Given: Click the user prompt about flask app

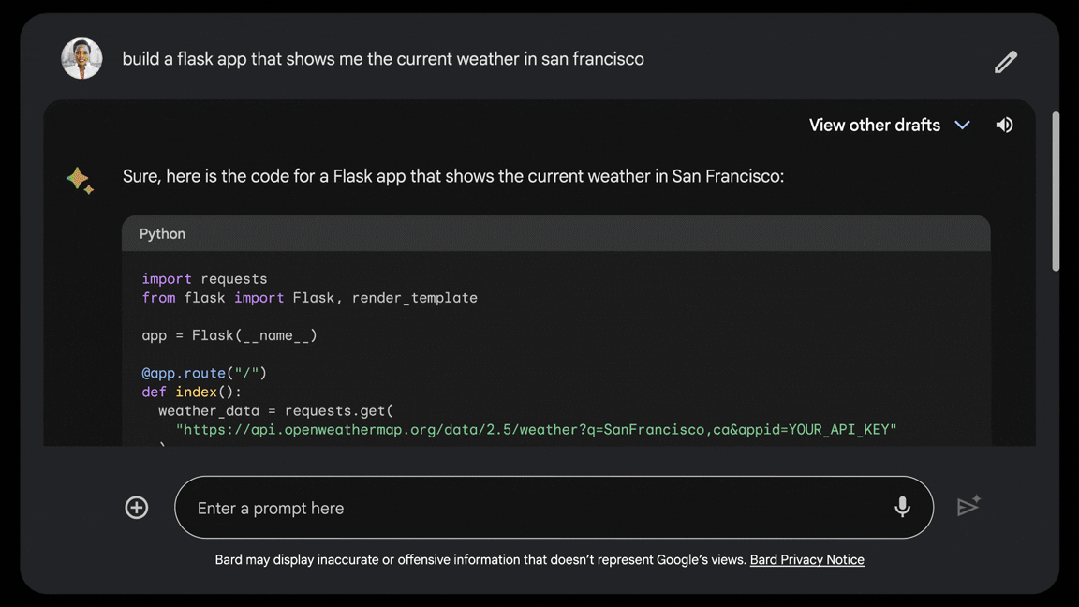Looking at the screenshot, I should (383, 59).
